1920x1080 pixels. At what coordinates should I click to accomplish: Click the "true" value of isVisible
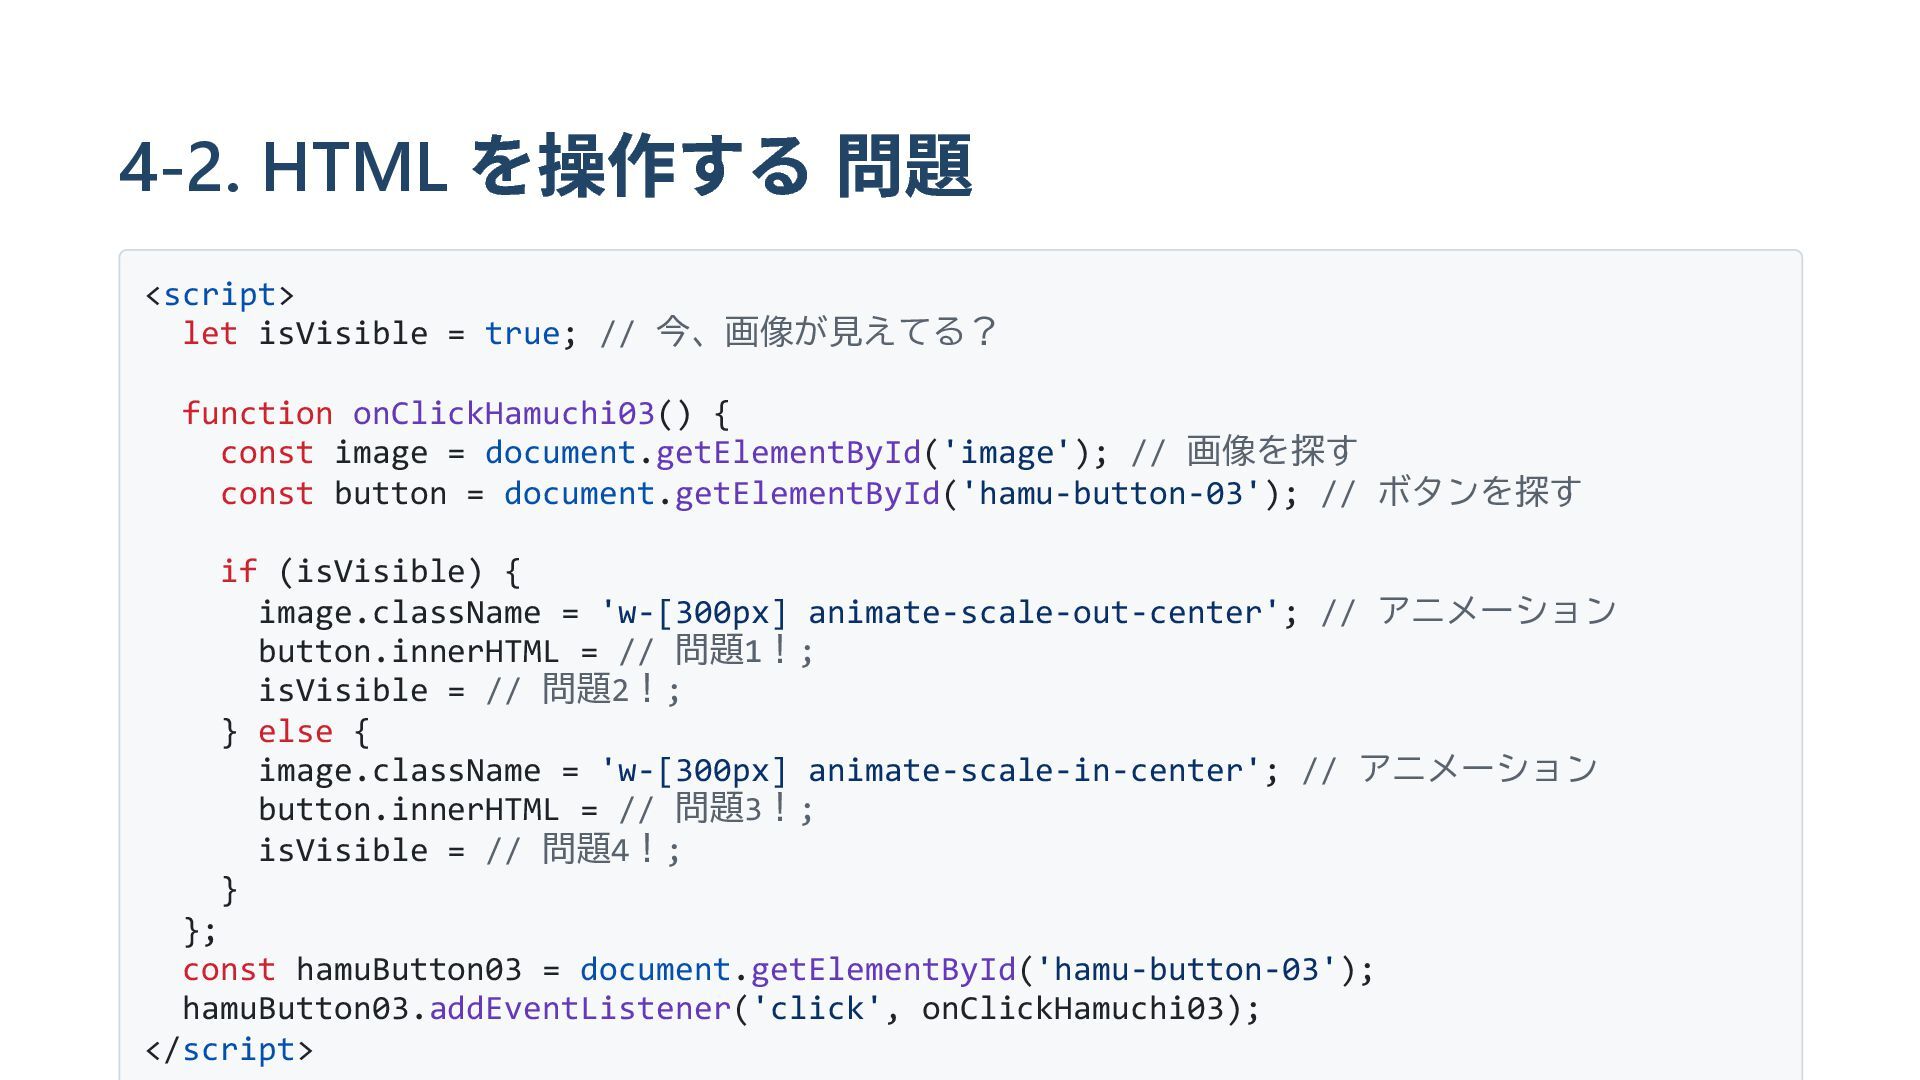point(521,334)
